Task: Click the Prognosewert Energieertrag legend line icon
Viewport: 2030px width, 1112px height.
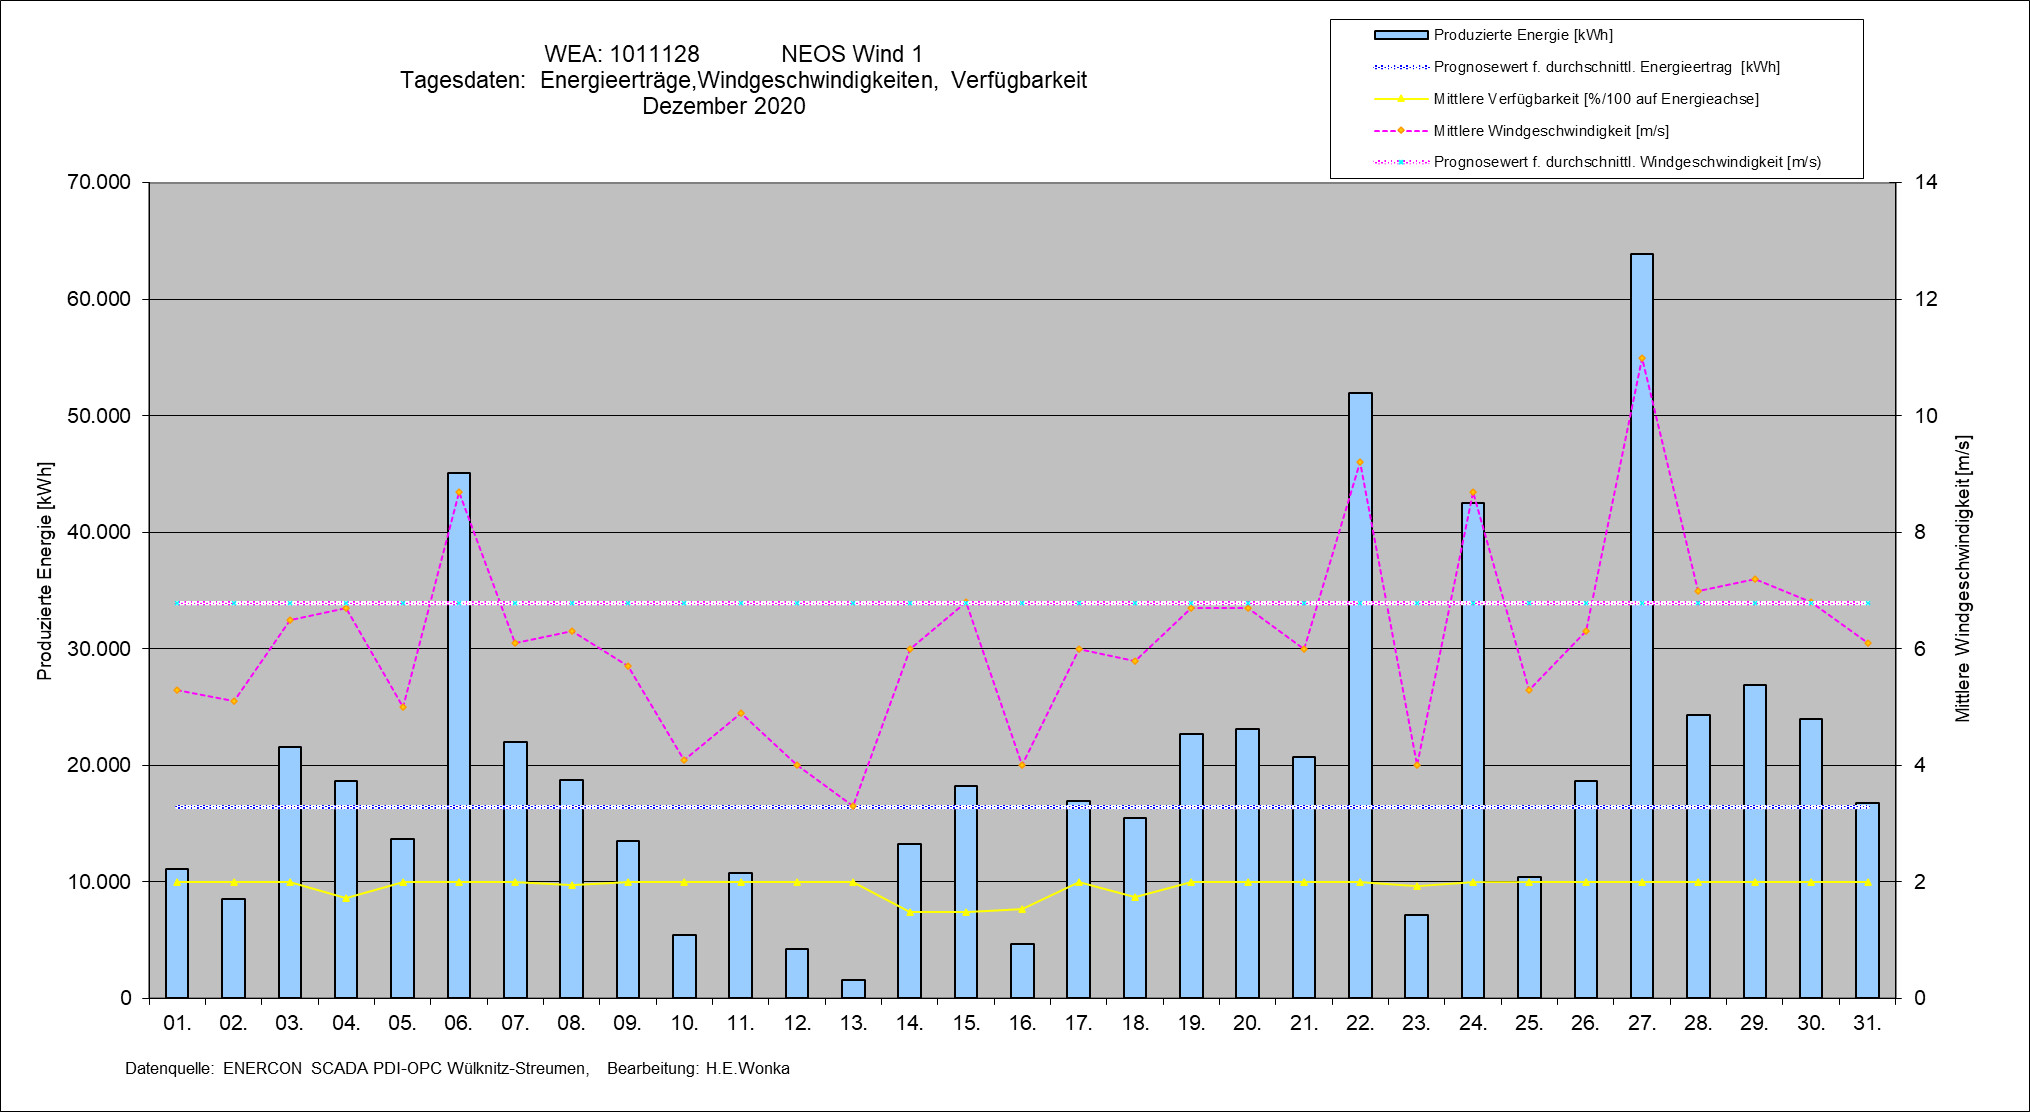Action: pos(1401,67)
